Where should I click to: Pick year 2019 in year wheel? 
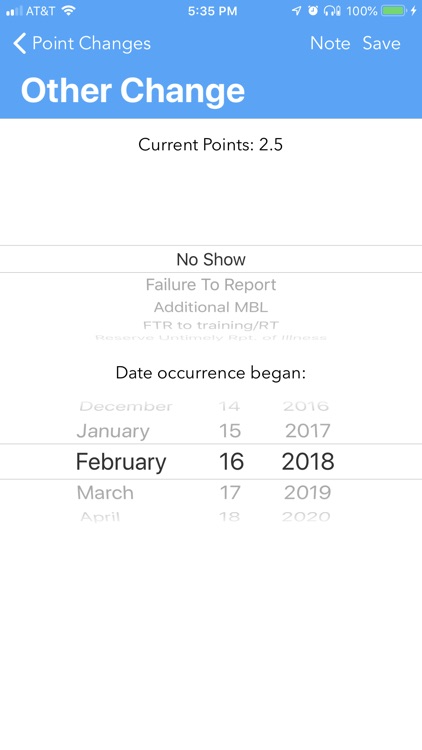pos(308,493)
